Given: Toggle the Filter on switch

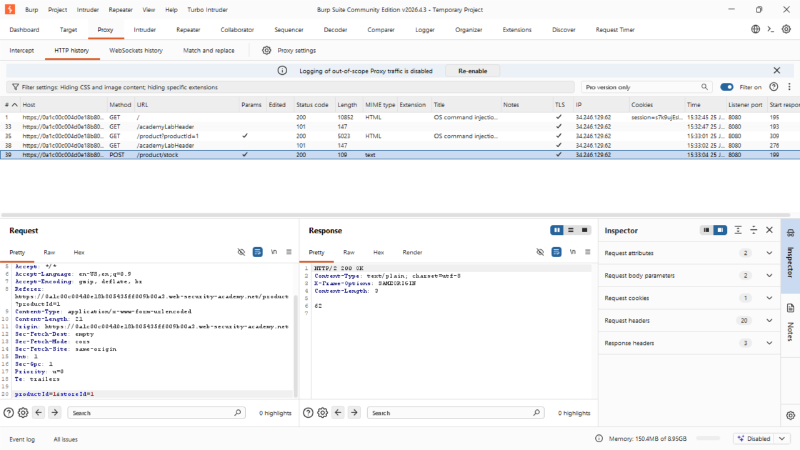Looking at the screenshot, I should click(727, 87).
